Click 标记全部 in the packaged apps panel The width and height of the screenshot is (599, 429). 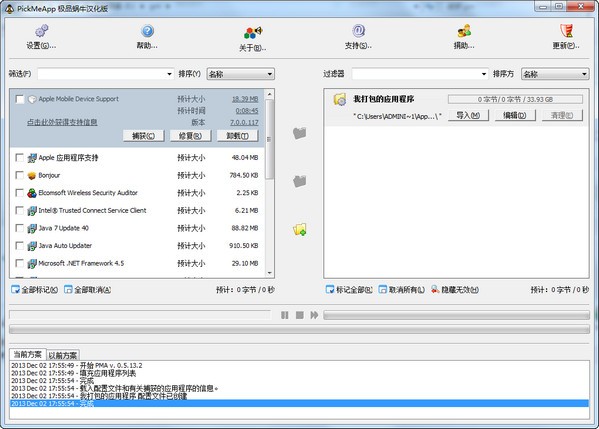tap(349, 290)
